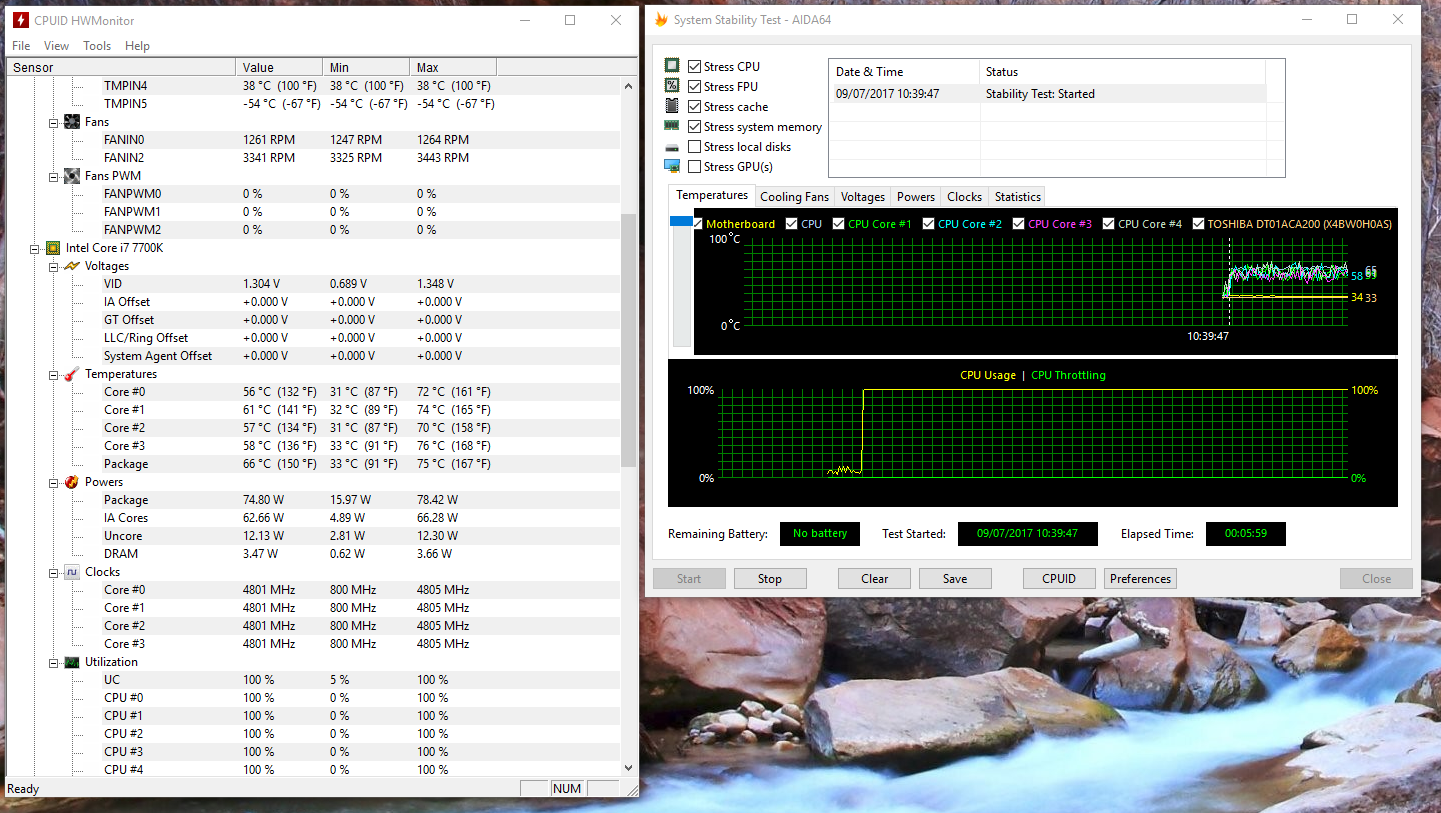This screenshot has height=813, width=1441.
Task: Click the monitor icon beside Stress GPU(s)
Action: (672, 167)
